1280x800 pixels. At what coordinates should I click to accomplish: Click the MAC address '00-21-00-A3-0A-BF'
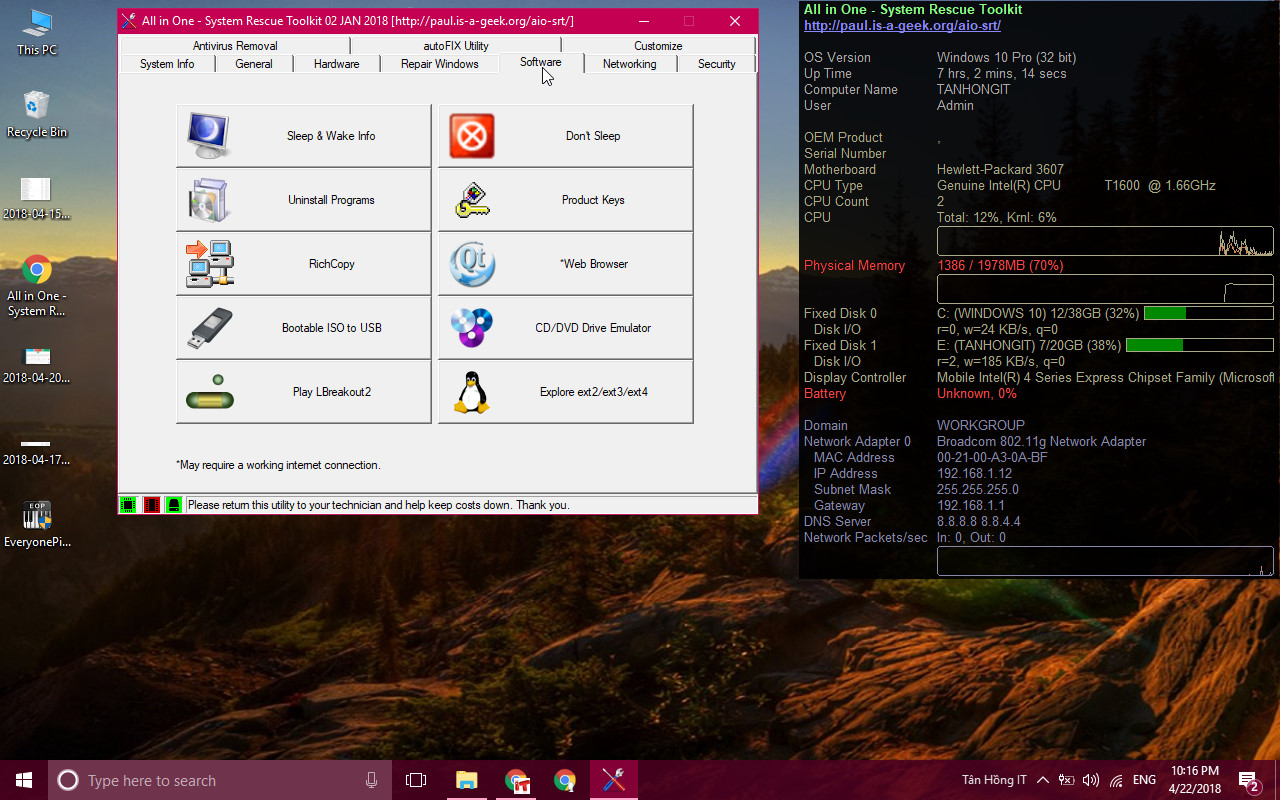(992, 458)
